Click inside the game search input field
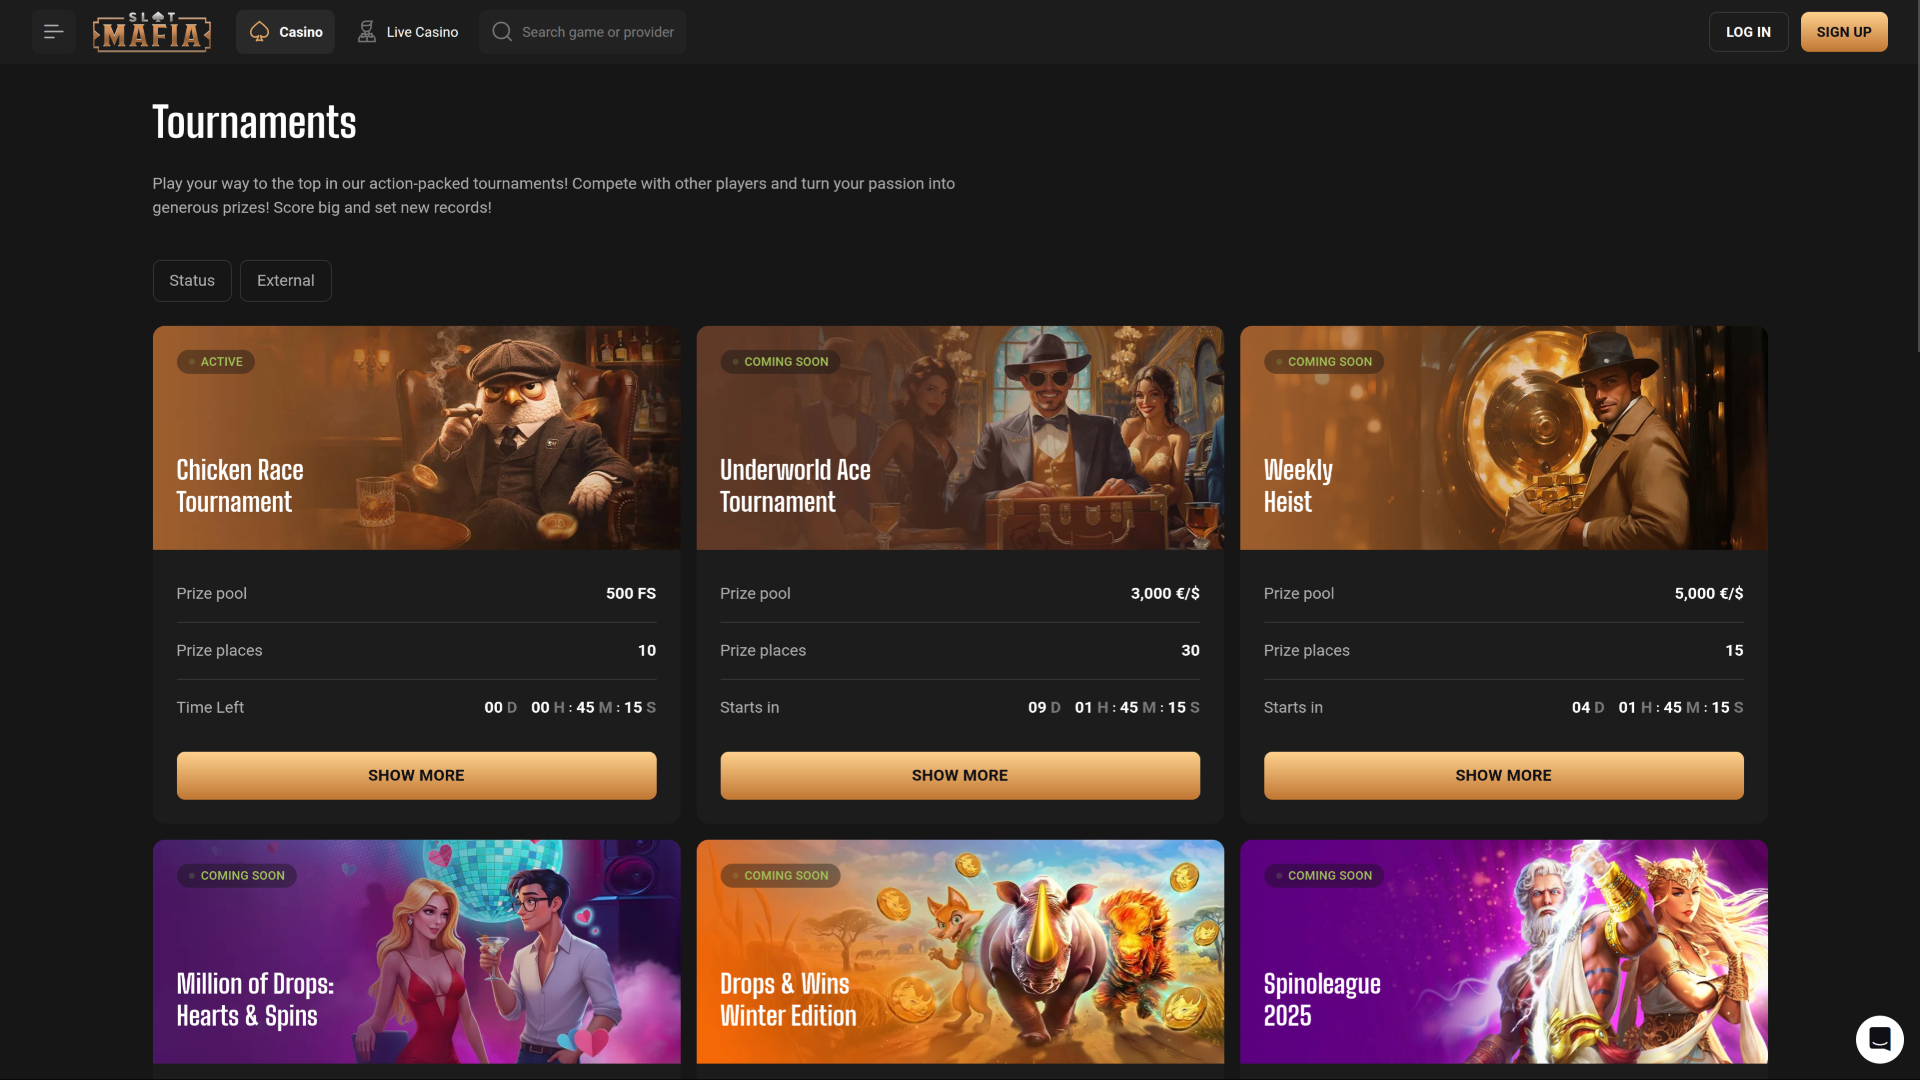1920x1080 pixels. pos(590,31)
